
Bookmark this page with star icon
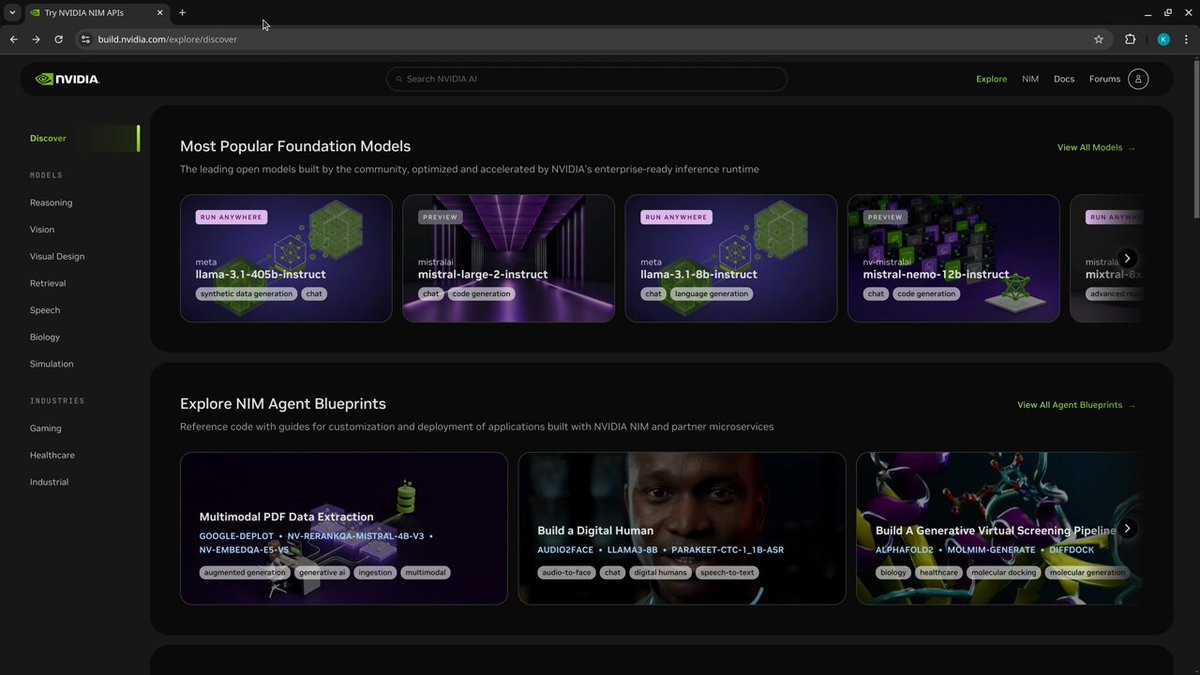1099,39
